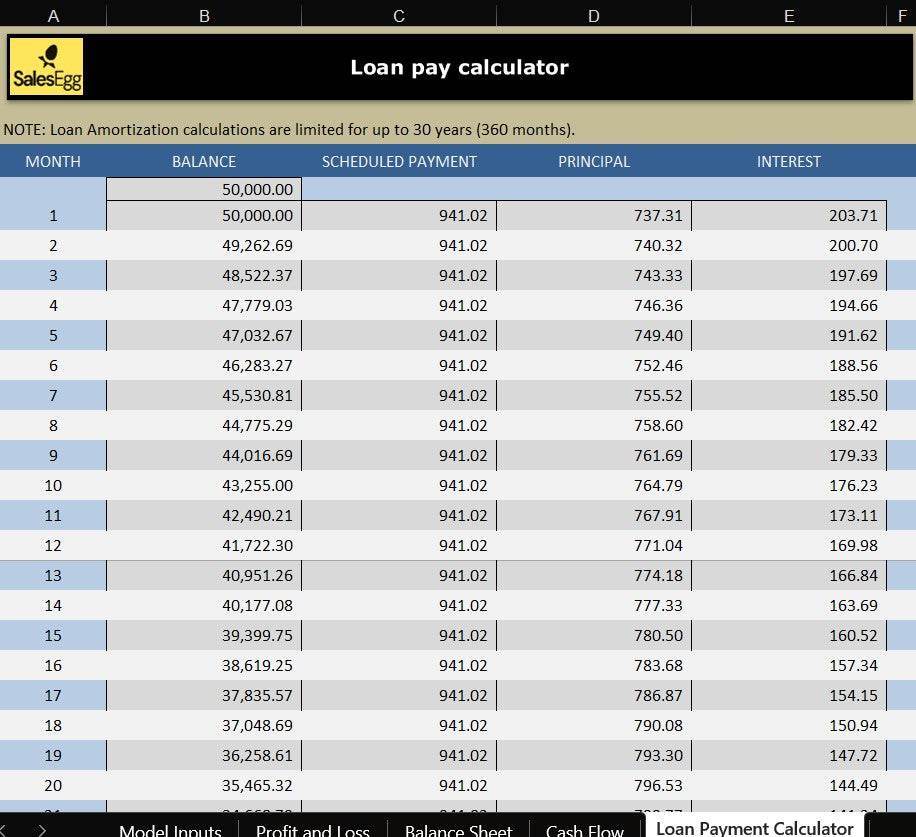Screen dimensions: 916x837
Task: Select column C header
Action: pos(399,15)
